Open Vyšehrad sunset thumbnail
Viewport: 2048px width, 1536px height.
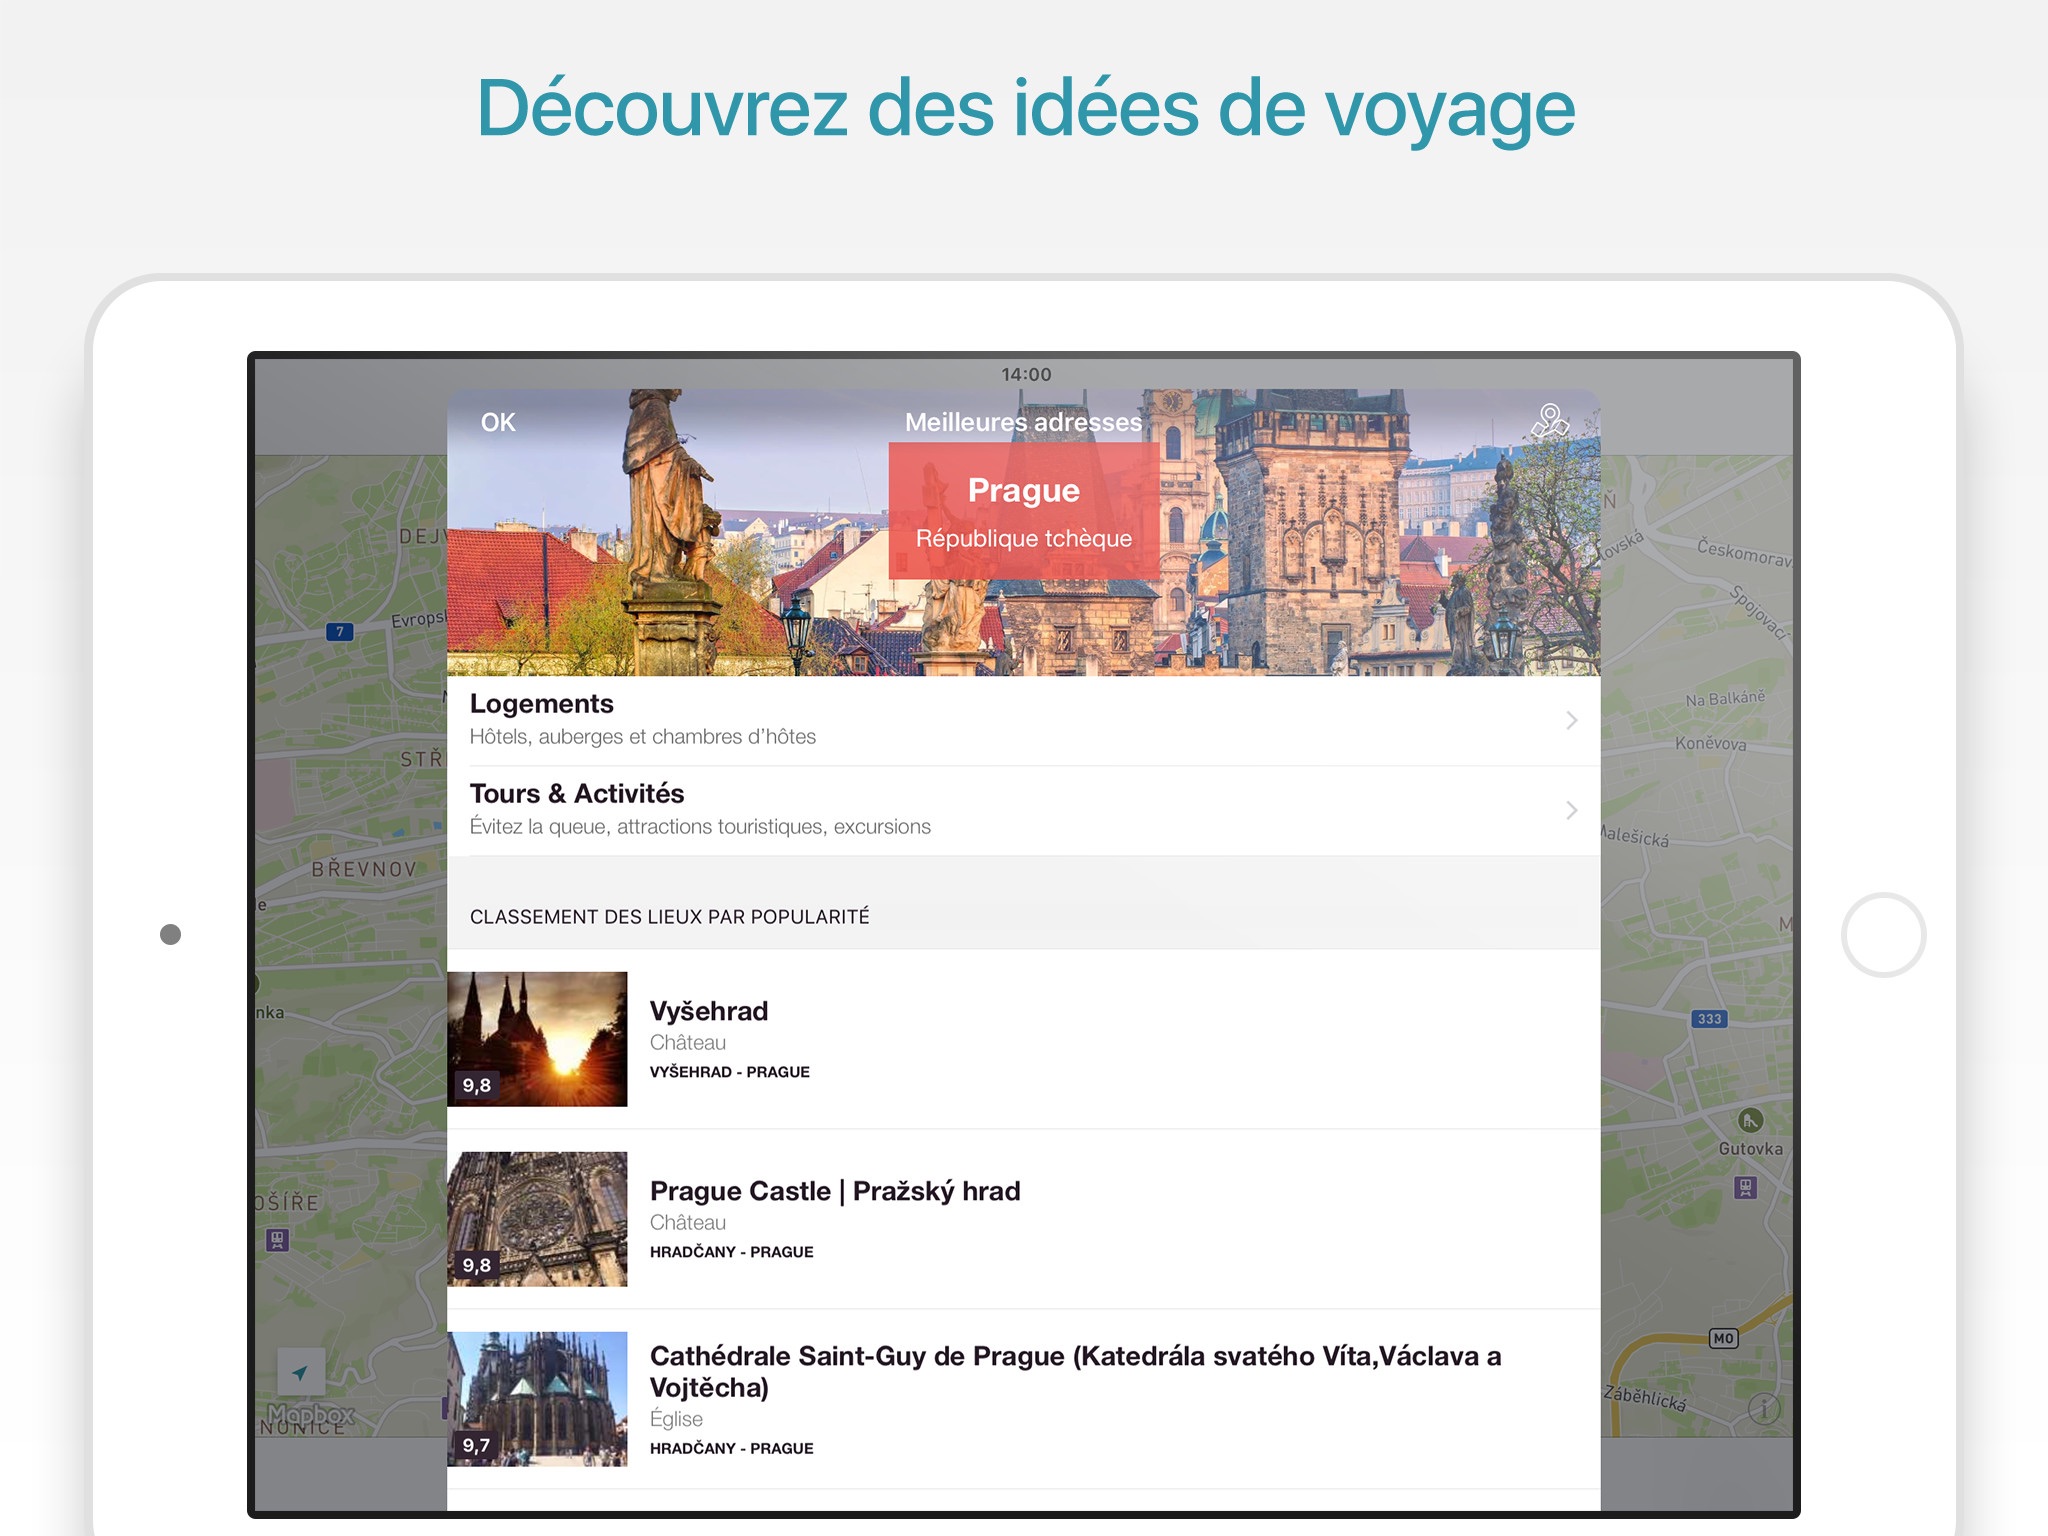pyautogui.click(x=537, y=1039)
